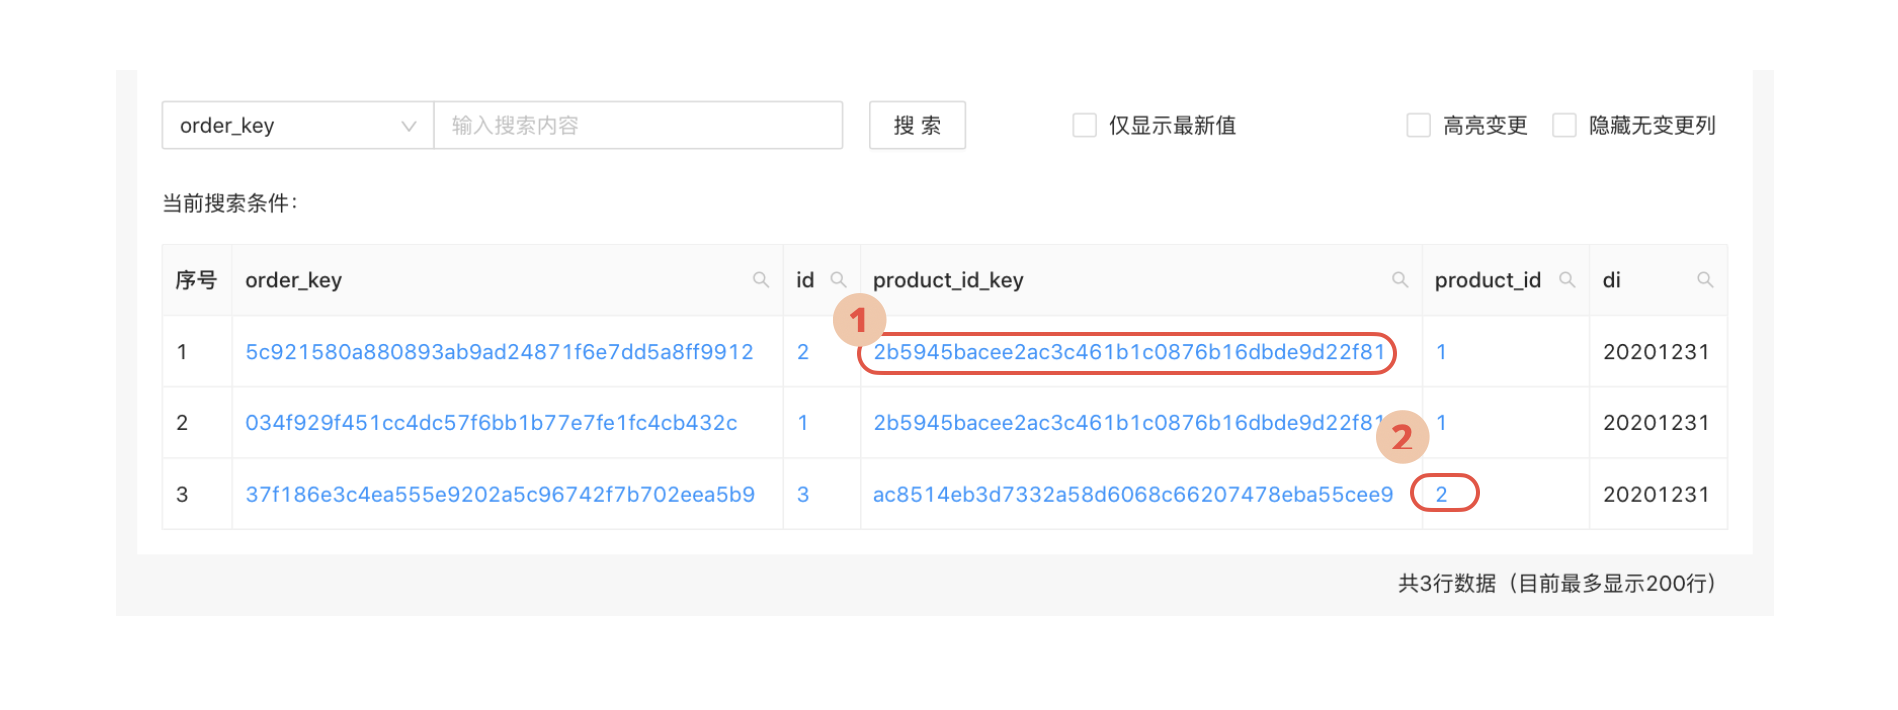Click first-row product_id_key link 2b5945ba

[1128, 352]
